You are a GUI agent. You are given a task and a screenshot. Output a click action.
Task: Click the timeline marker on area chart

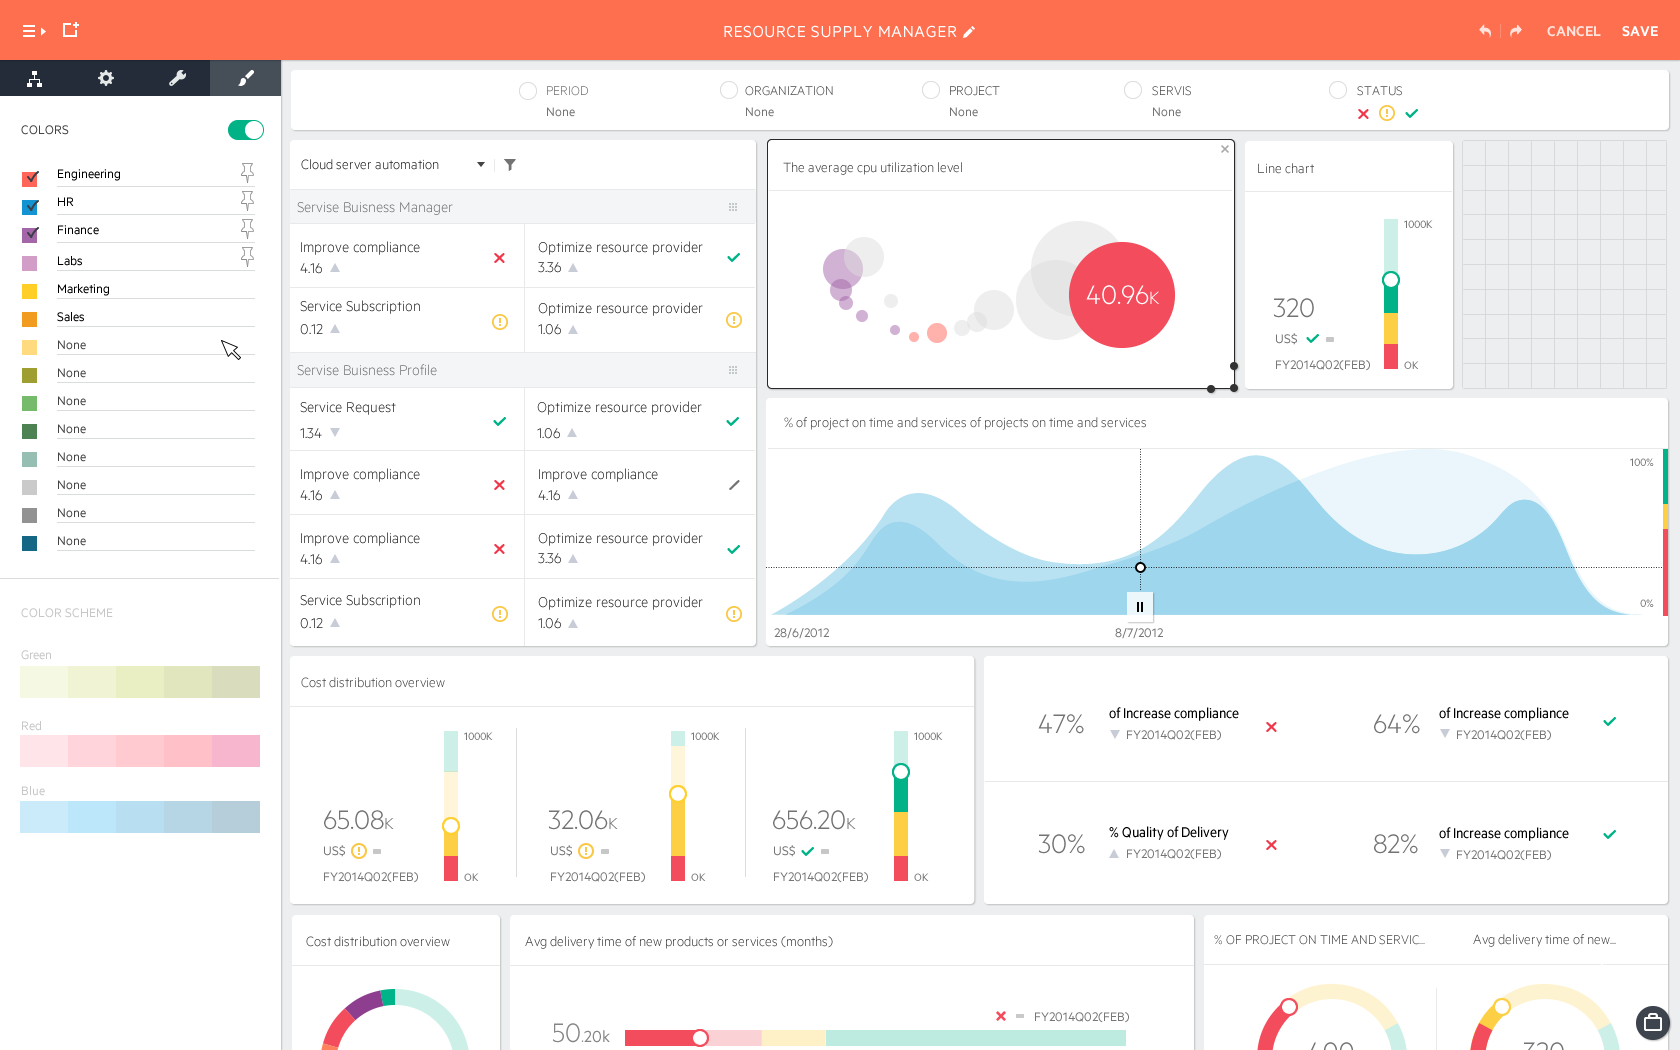point(1140,568)
